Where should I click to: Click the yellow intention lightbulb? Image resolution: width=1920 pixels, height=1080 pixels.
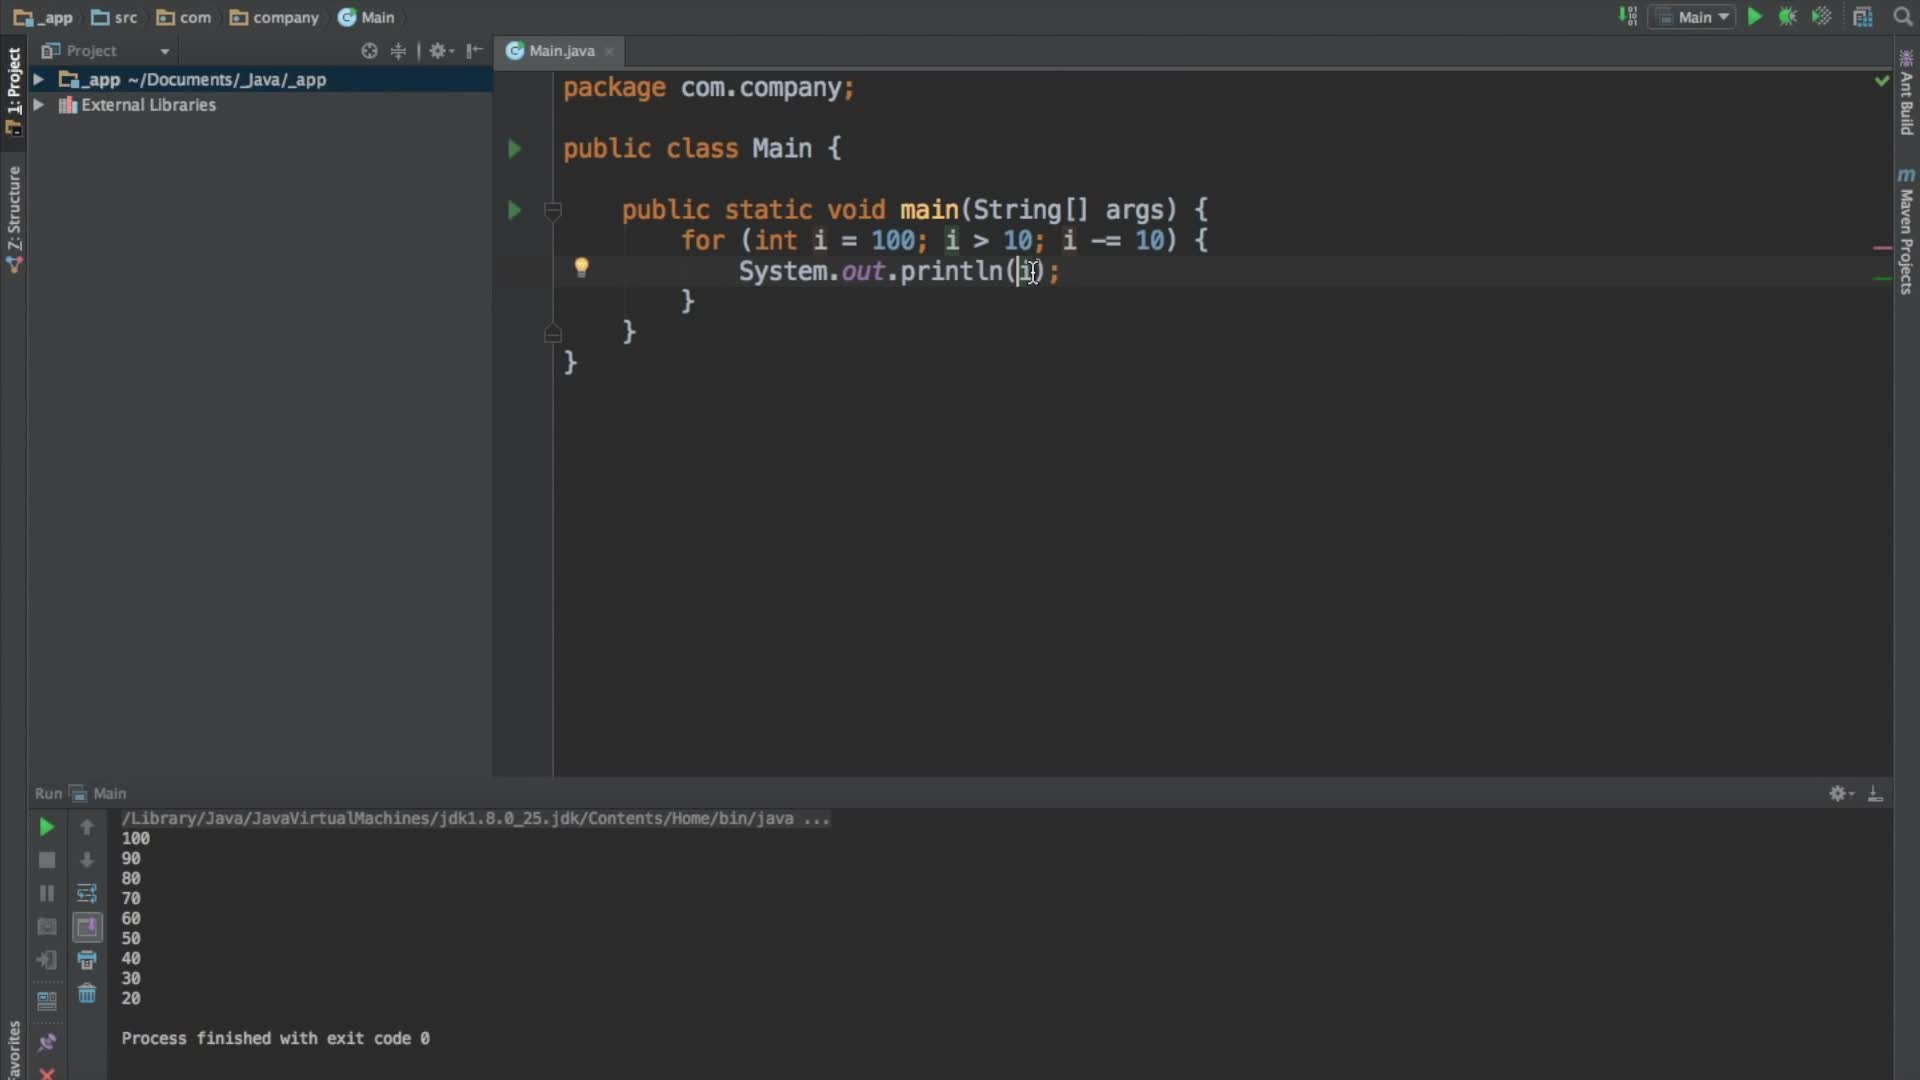pyautogui.click(x=581, y=267)
